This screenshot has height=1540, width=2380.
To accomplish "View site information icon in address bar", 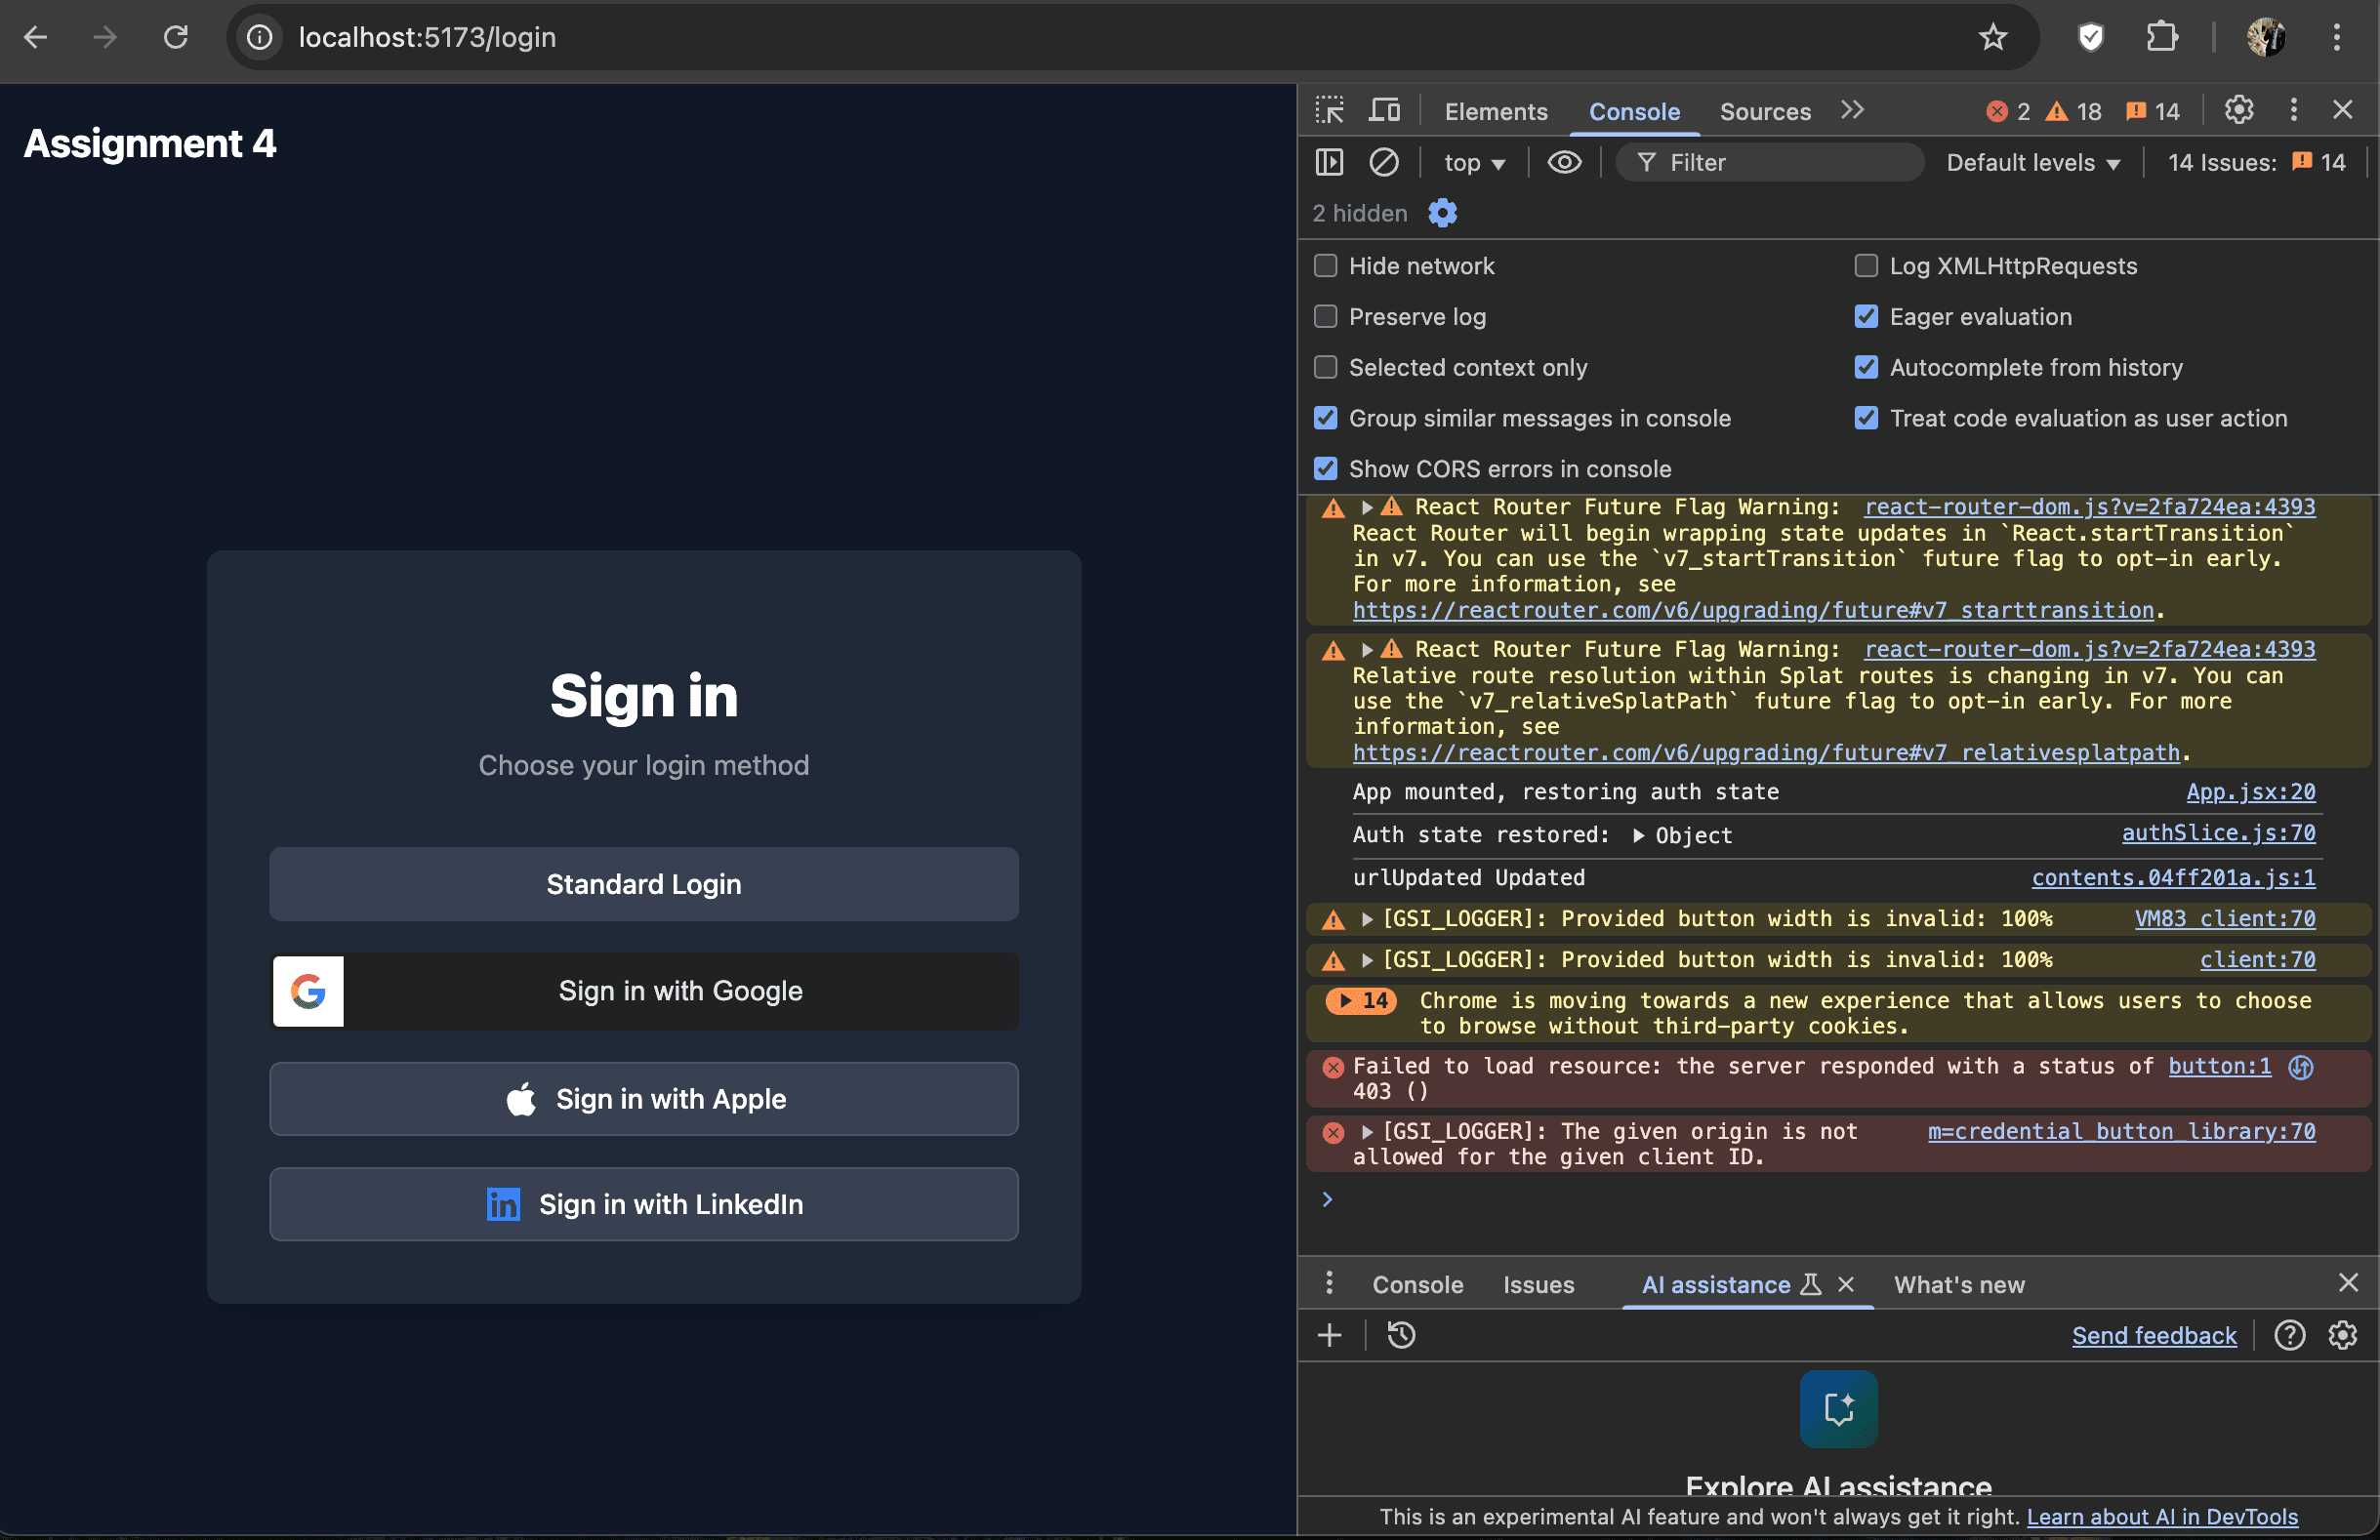I will click(259, 38).
